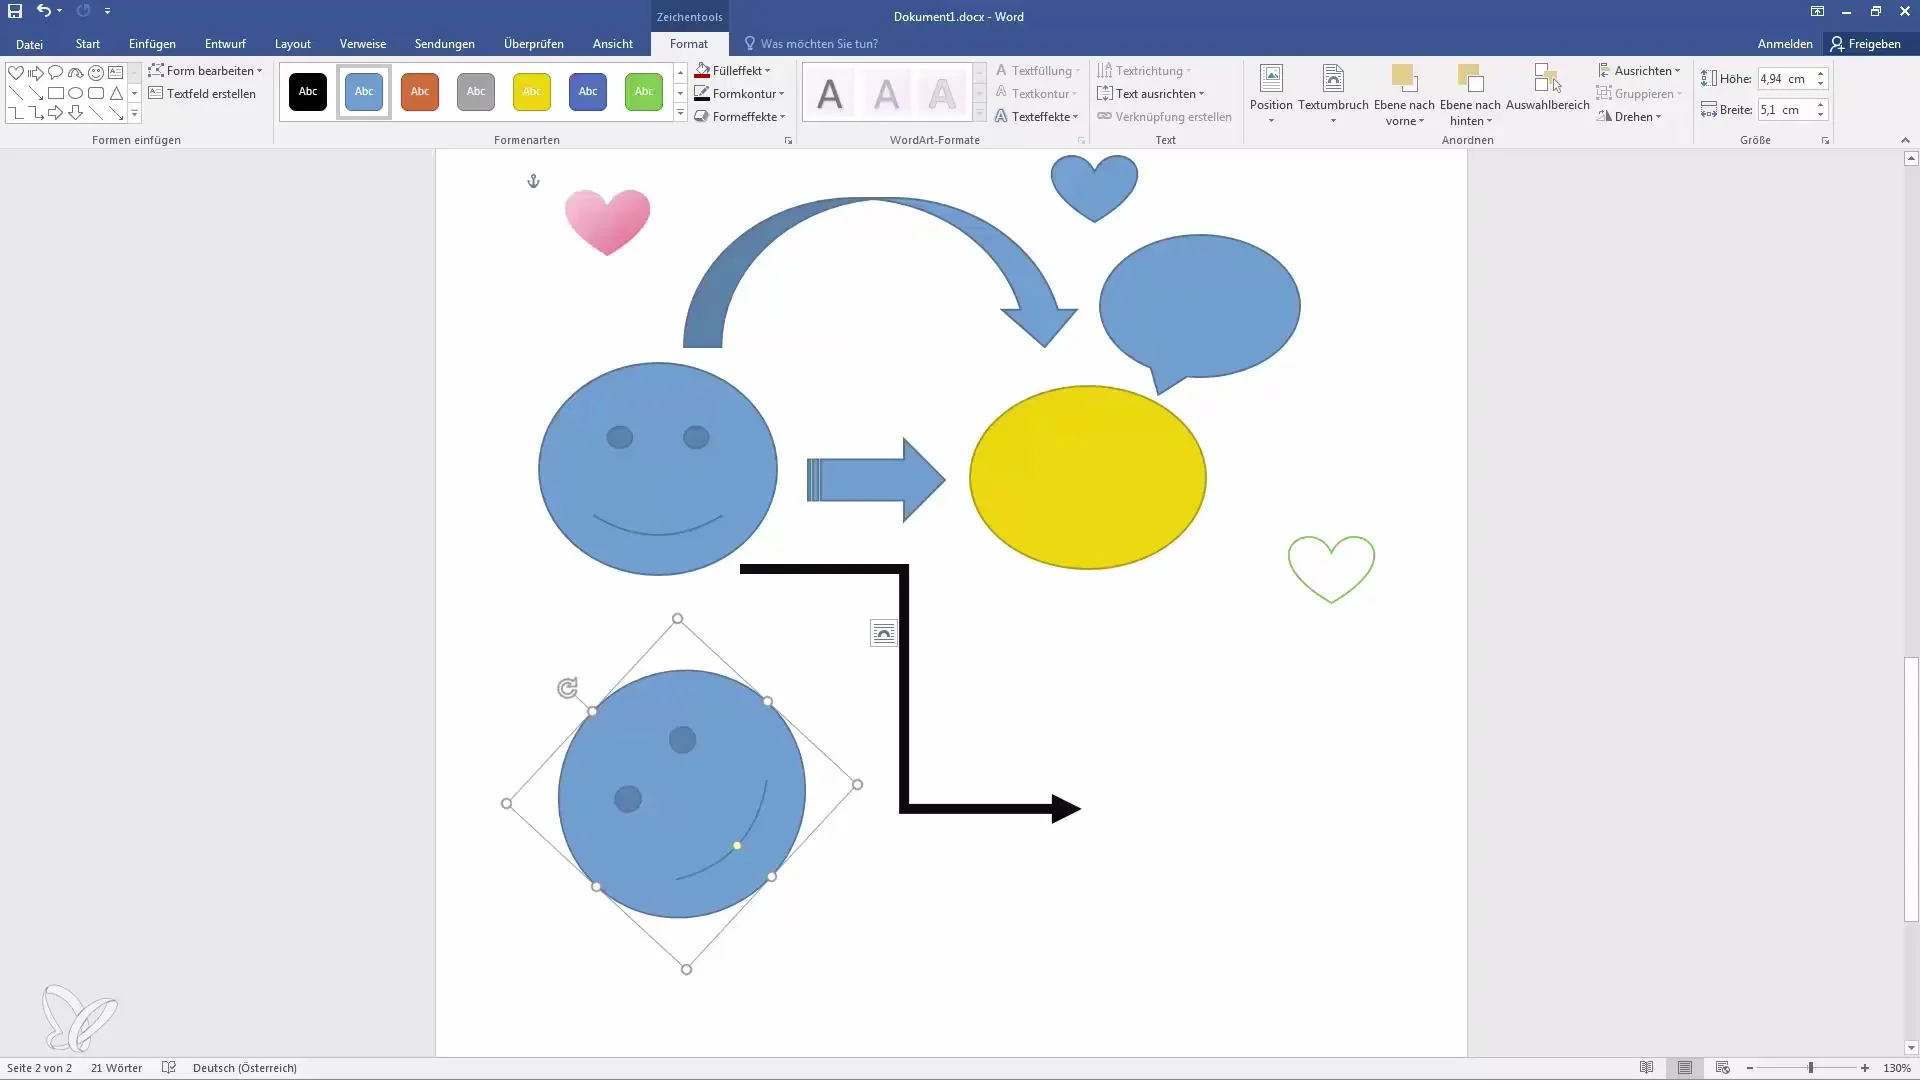Apply the green Abc shape style
This screenshot has width=1920, height=1080.
pyautogui.click(x=644, y=92)
